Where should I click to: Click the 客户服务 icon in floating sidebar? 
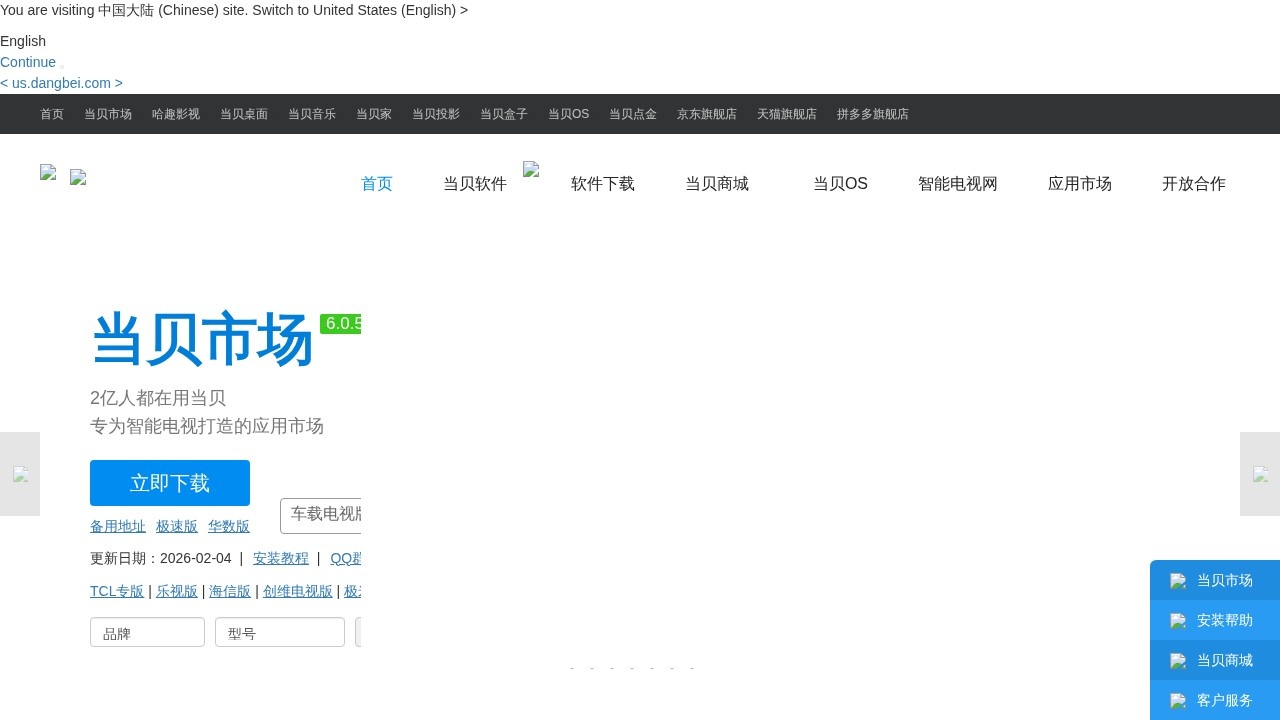pyautogui.click(x=1178, y=701)
